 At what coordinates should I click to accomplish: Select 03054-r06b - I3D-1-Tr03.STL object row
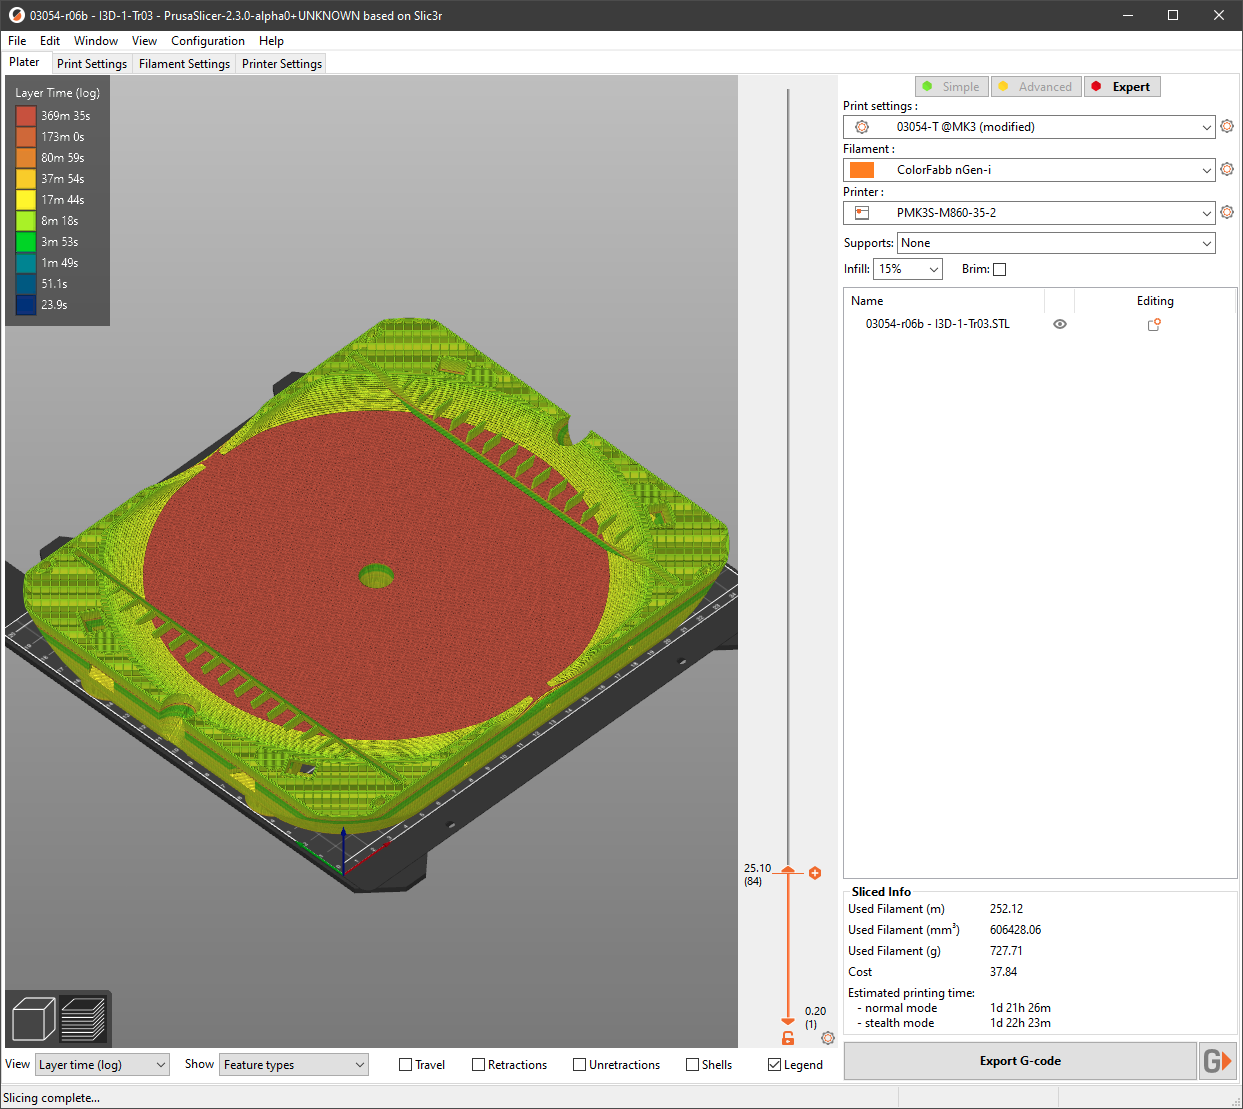pyautogui.click(x=1040, y=324)
